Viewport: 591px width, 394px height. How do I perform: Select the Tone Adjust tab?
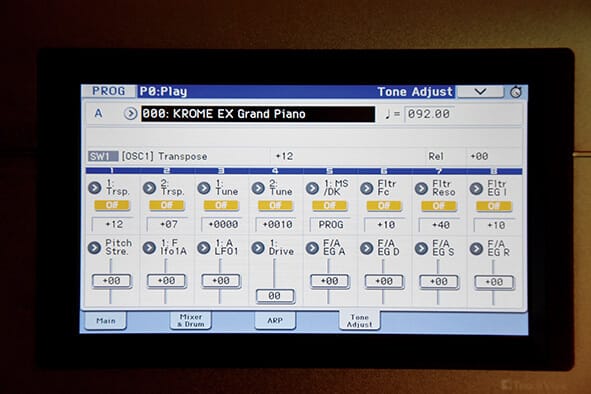click(x=360, y=320)
